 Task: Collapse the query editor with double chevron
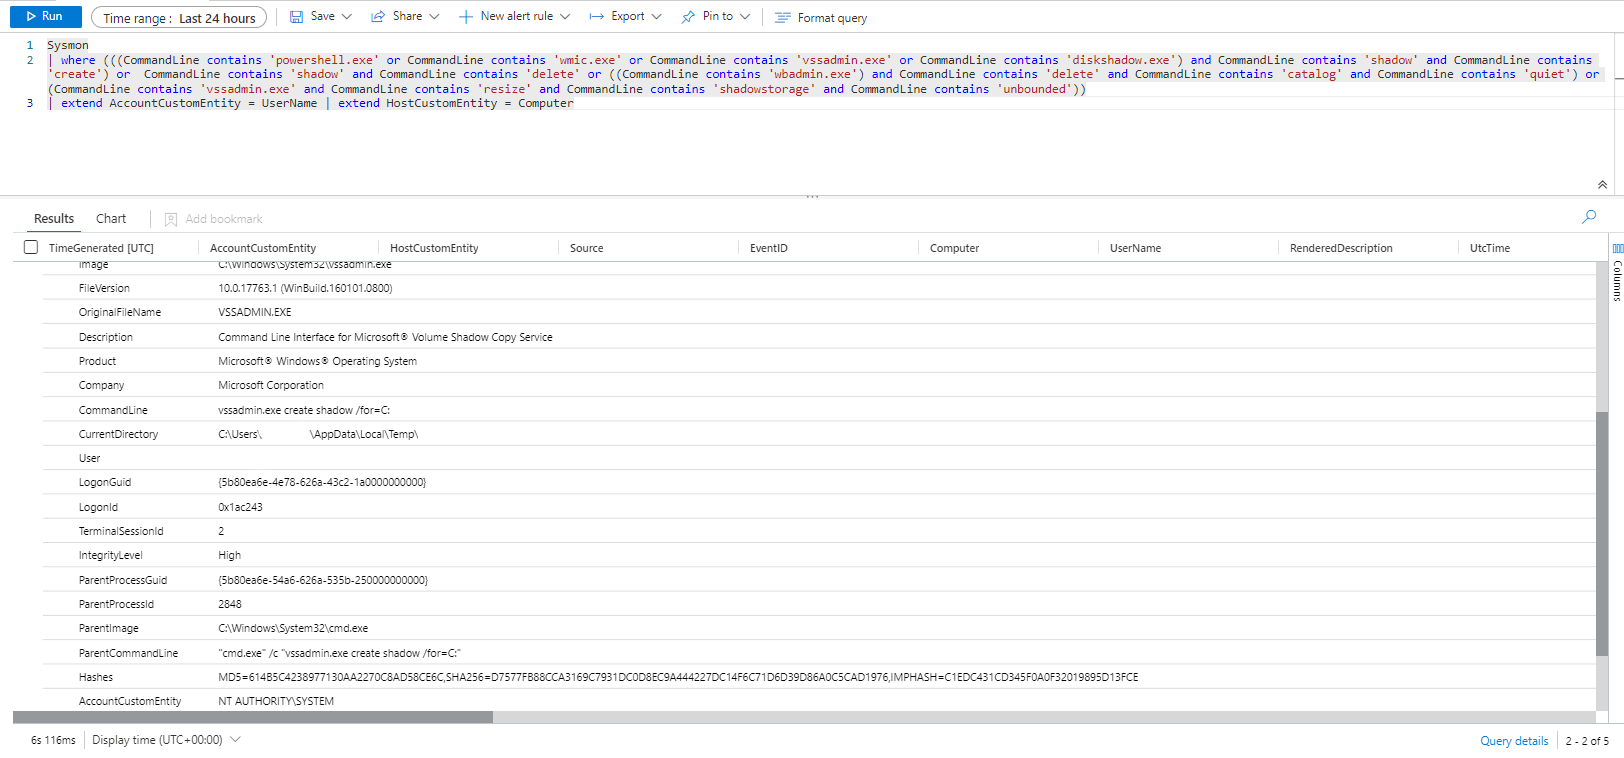point(1602,185)
